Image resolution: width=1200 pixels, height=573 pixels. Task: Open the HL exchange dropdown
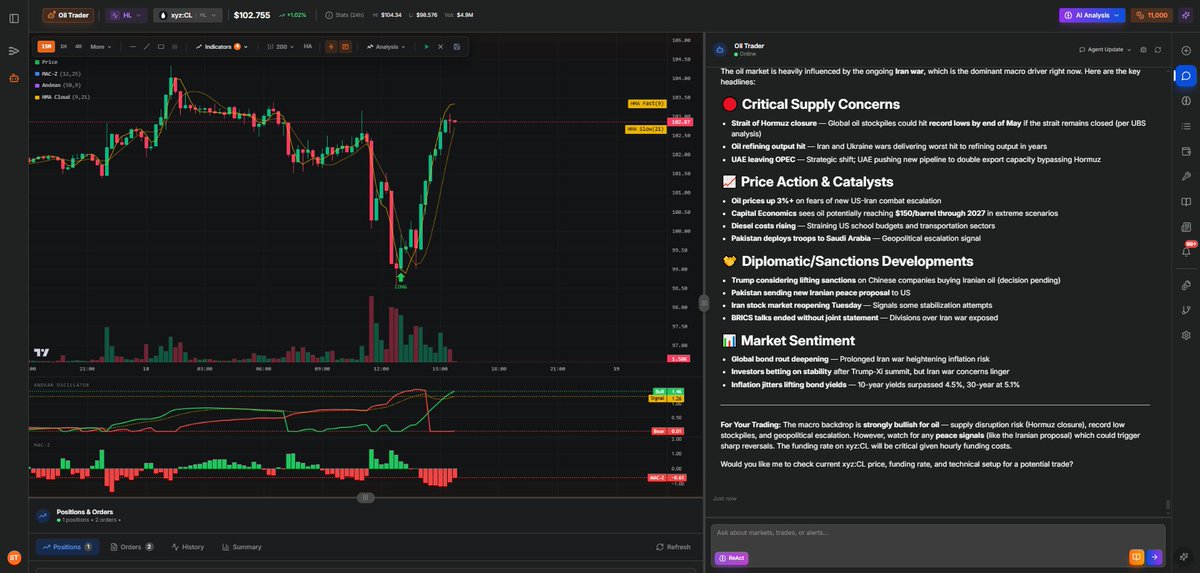pyautogui.click(x=126, y=15)
